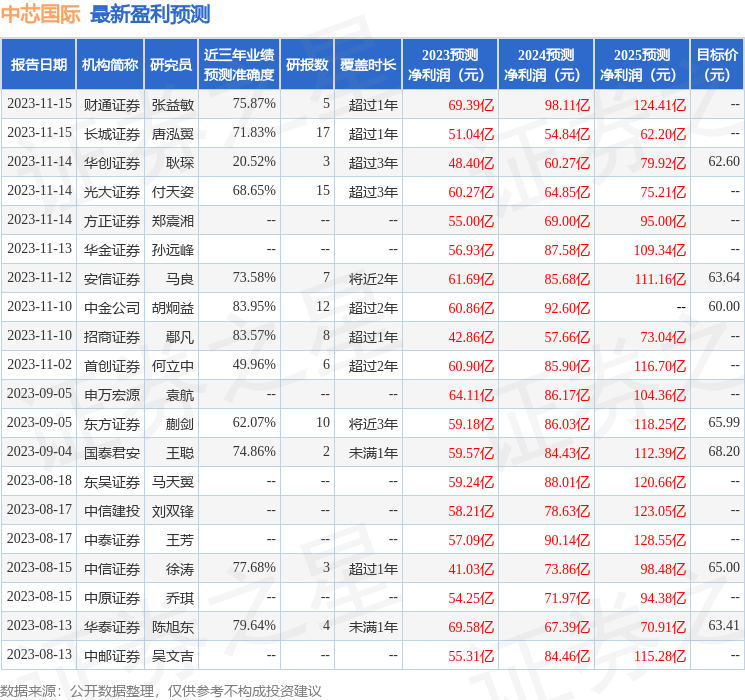Click 2025 forecast value 124.41亿
The height and width of the screenshot is (700, 745).
point(659,105)
